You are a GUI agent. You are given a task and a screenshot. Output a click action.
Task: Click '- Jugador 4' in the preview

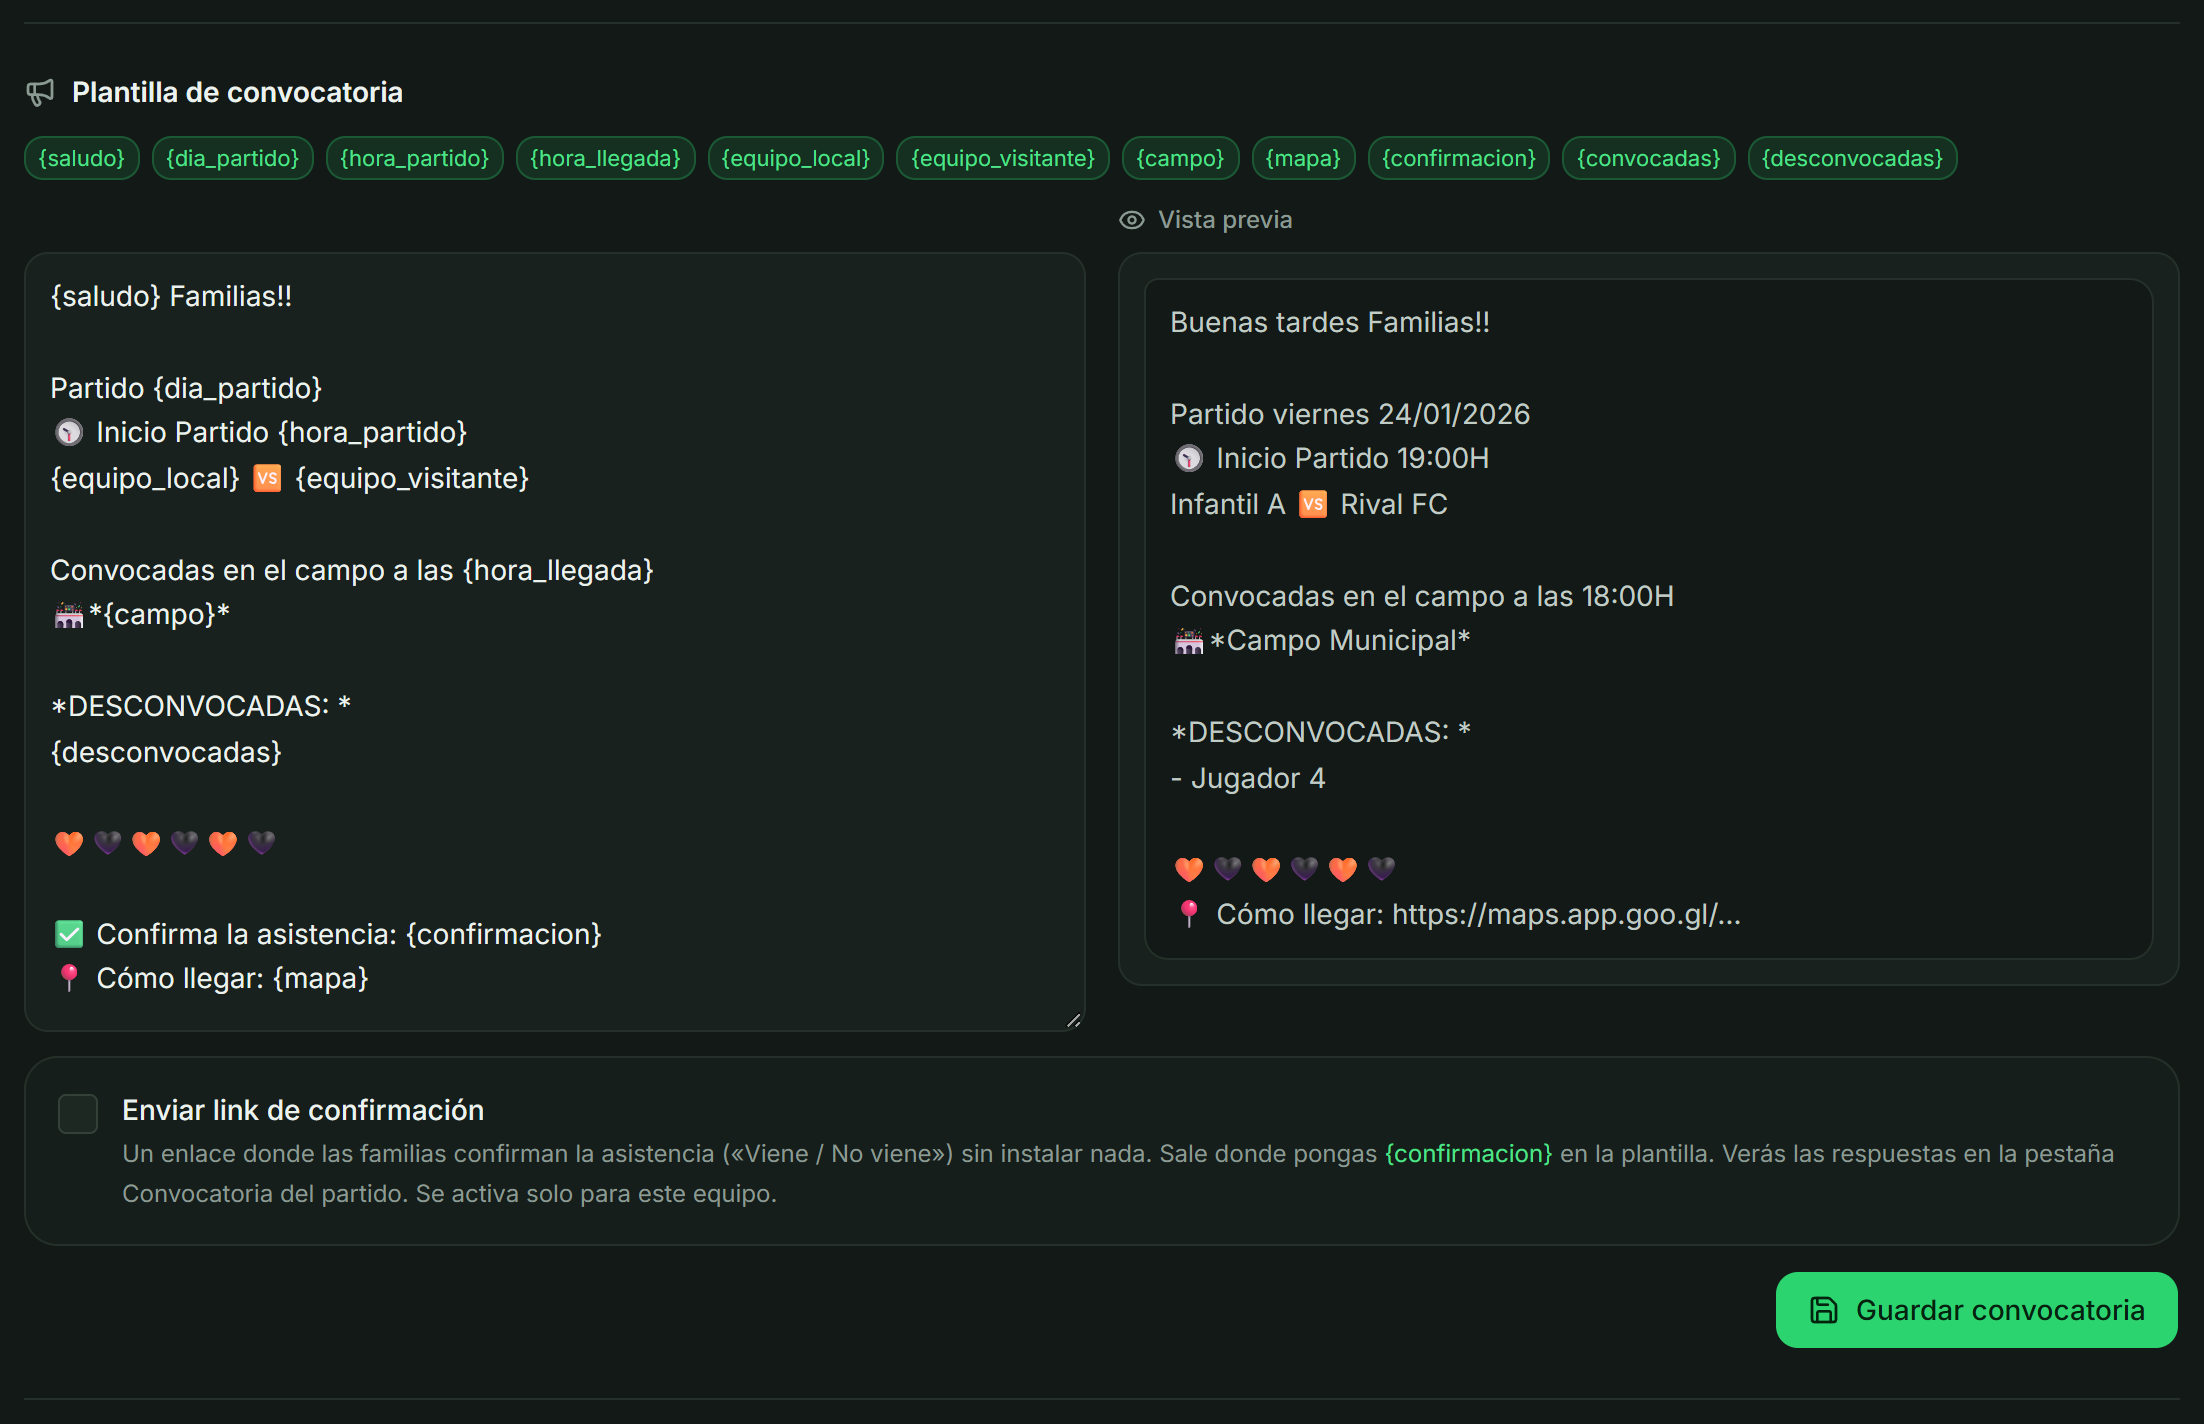pos(1248,778)
